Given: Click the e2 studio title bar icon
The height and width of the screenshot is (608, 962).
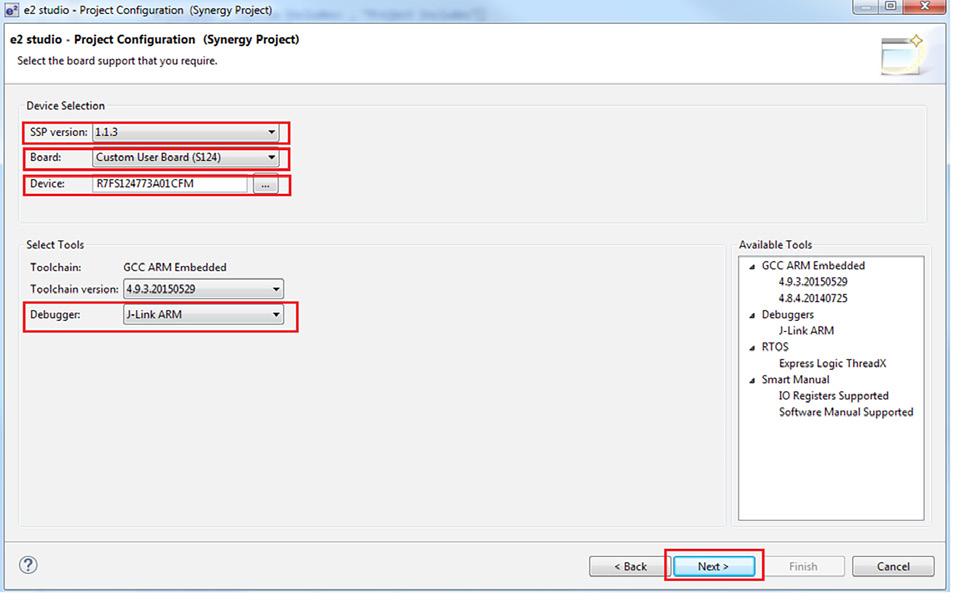Looking at the screenshot, I should (x=11, y=10).
